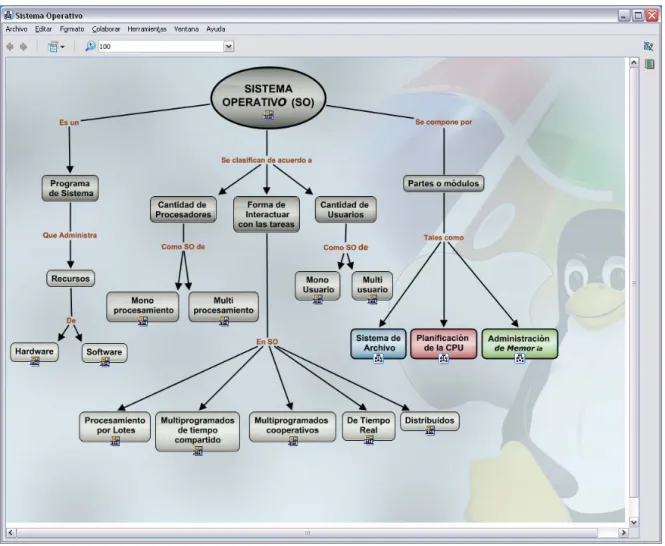Select the Partes o módulos node

click(x=443, y=184)
